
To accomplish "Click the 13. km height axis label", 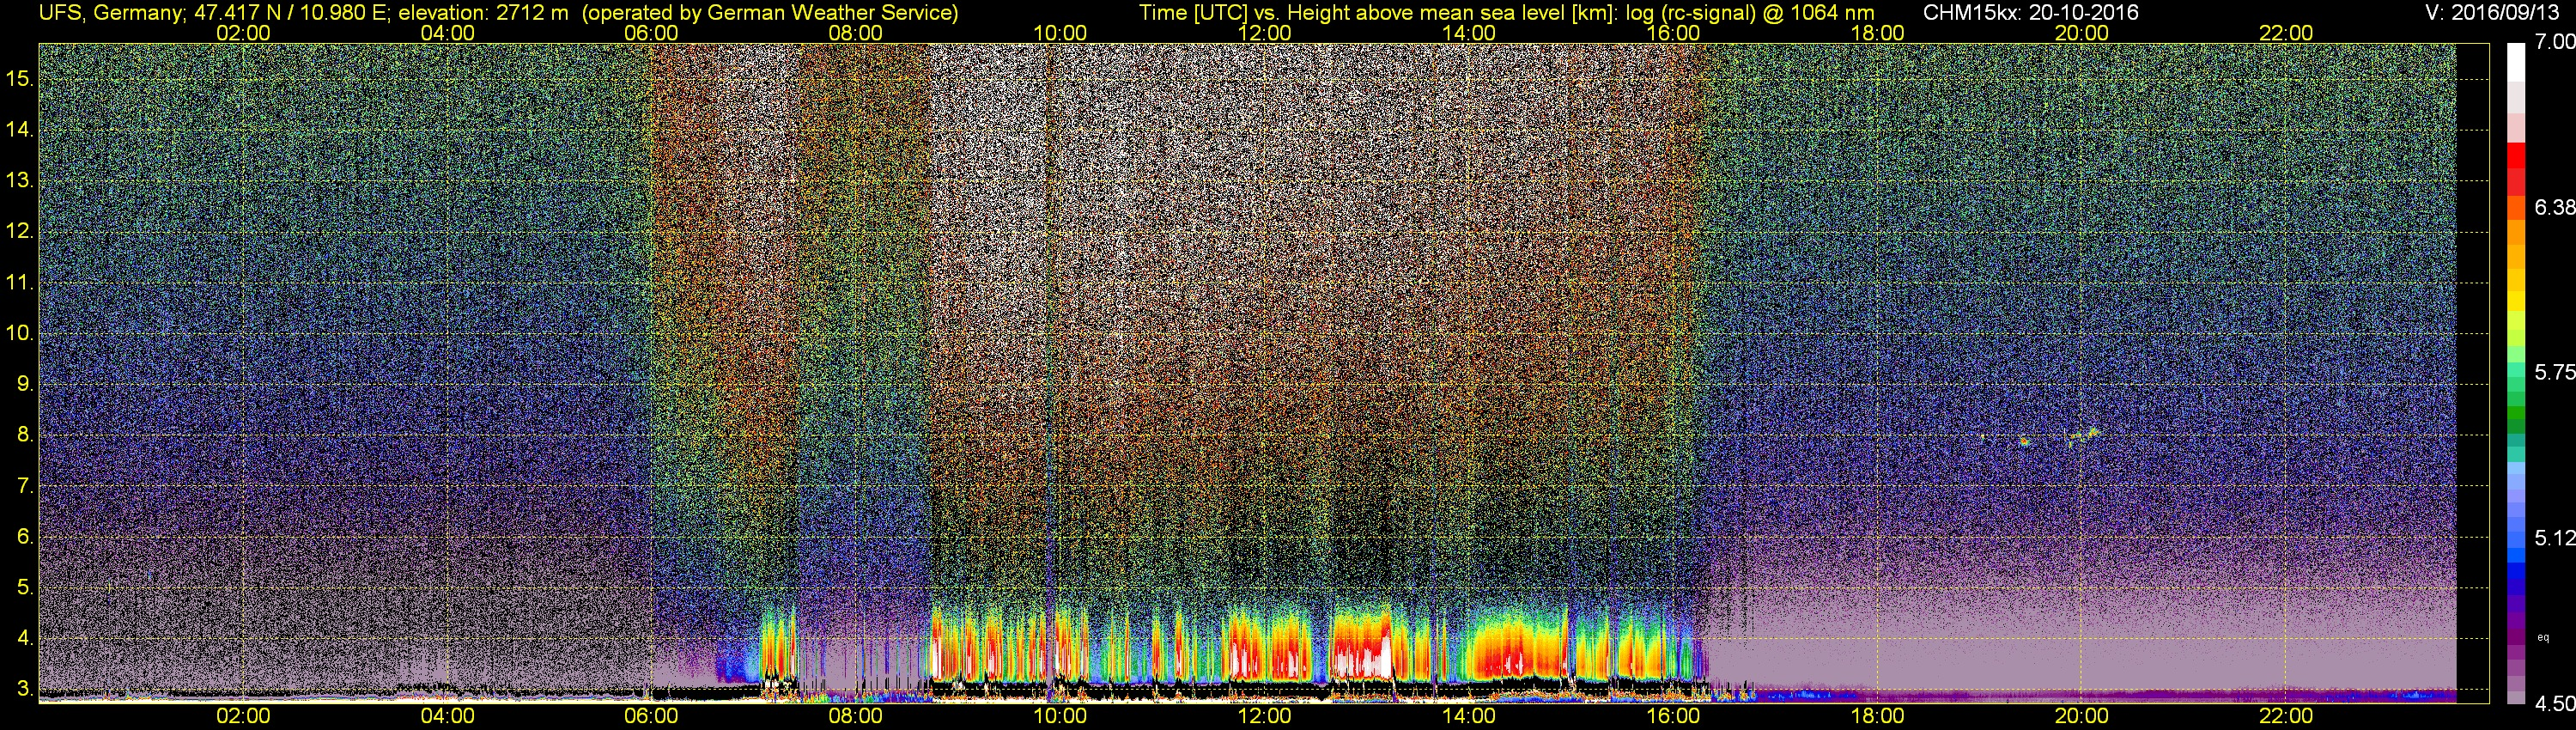I will (x=20, y=181).
